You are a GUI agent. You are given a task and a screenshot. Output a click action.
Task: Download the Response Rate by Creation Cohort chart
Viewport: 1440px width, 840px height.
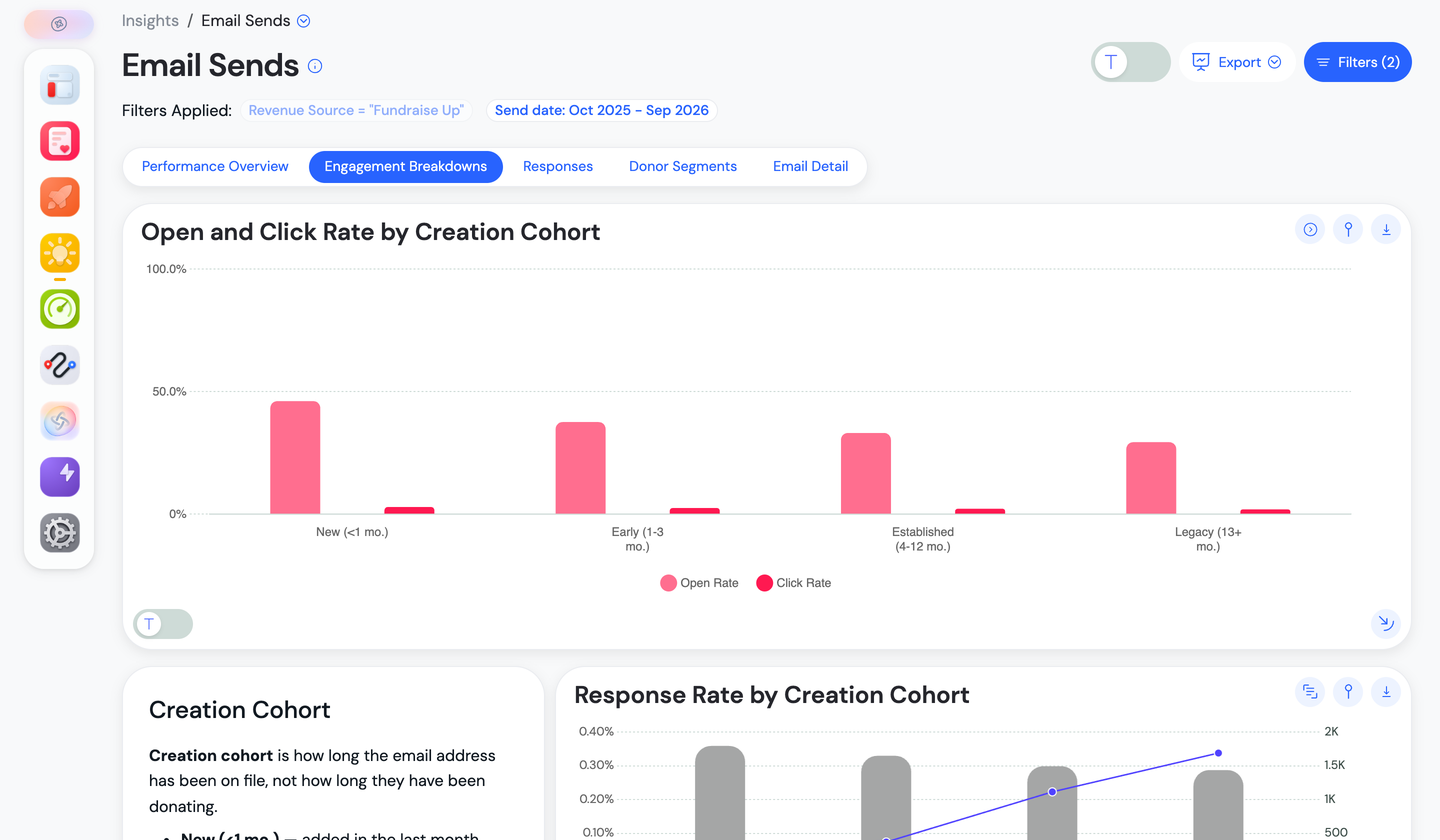click(x=1386, y=691)
